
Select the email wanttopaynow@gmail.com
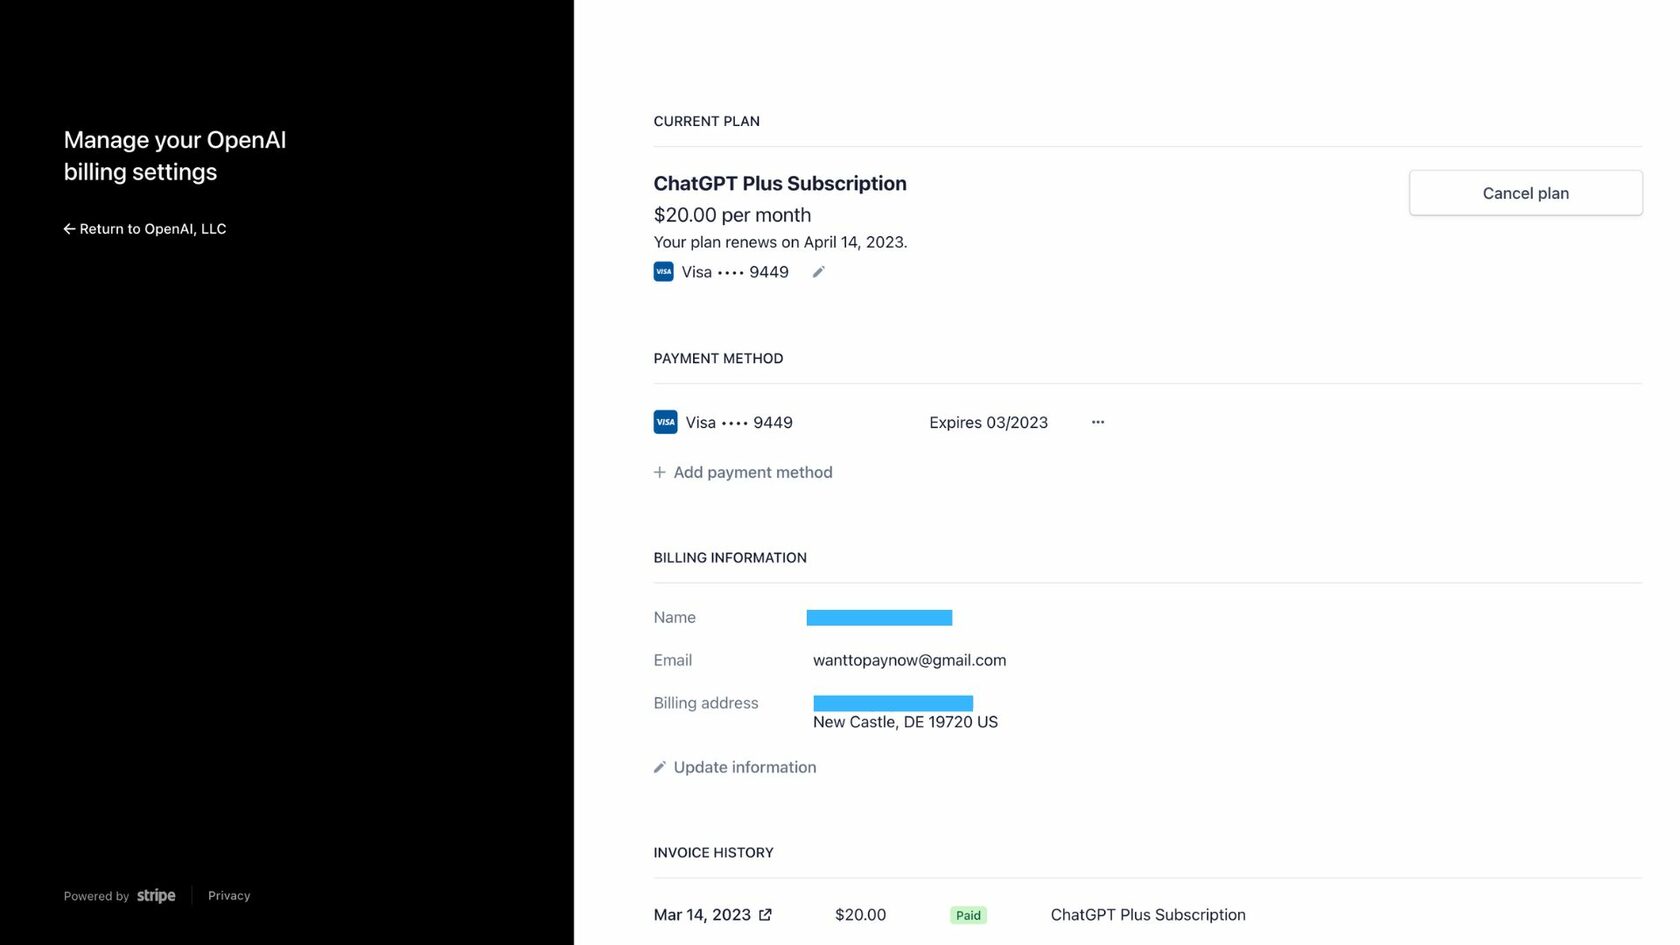tap(909, 660)
